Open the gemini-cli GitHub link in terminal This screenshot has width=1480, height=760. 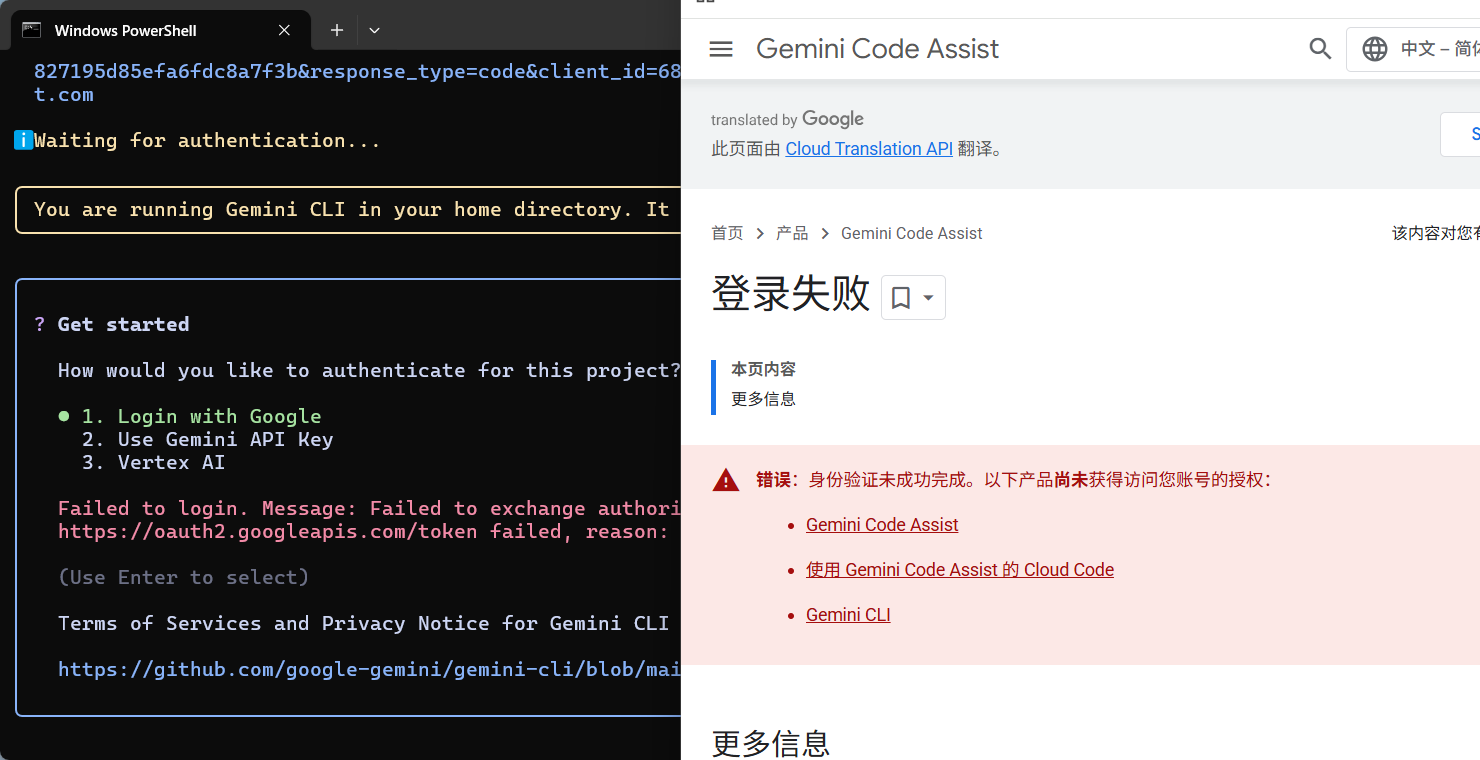(x=369, y=669)
